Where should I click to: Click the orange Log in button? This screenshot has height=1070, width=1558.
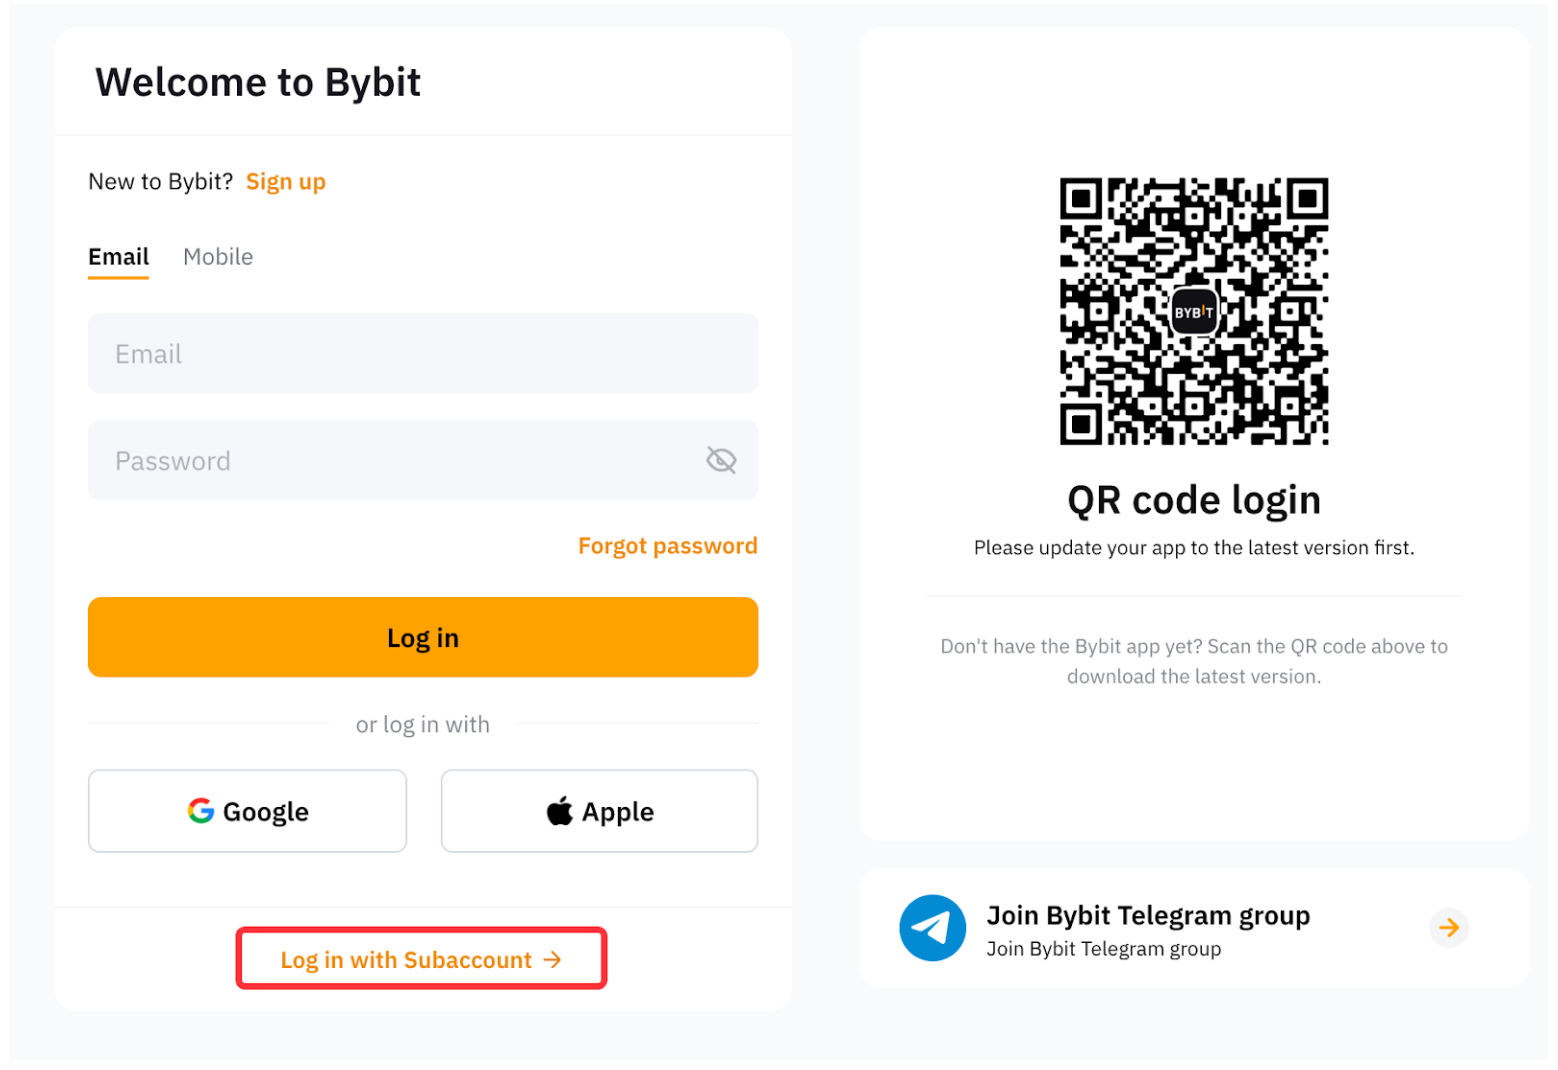coord(423,638)
